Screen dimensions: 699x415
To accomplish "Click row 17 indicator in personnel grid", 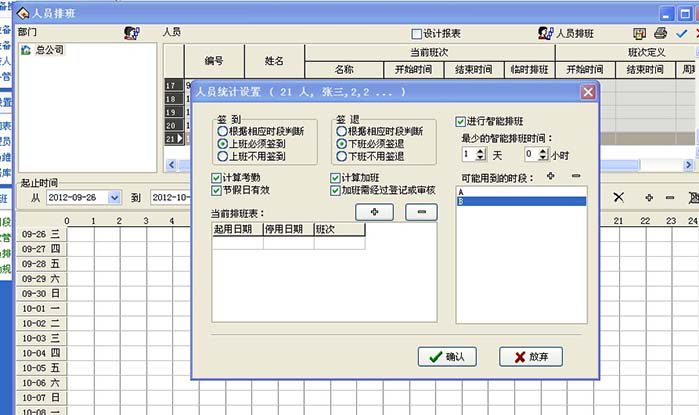I will 173,85.
